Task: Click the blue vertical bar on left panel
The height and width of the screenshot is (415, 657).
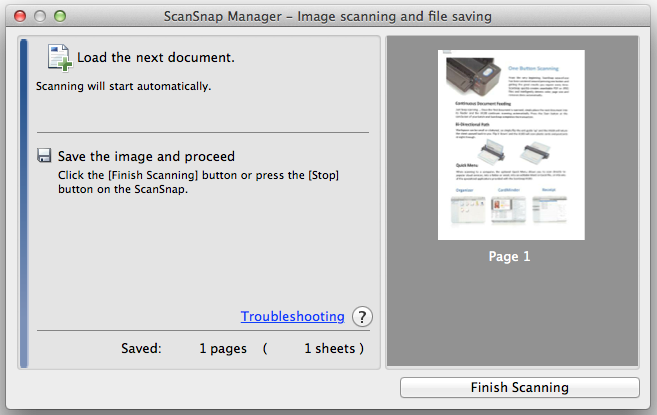Action: pos(24,200)
